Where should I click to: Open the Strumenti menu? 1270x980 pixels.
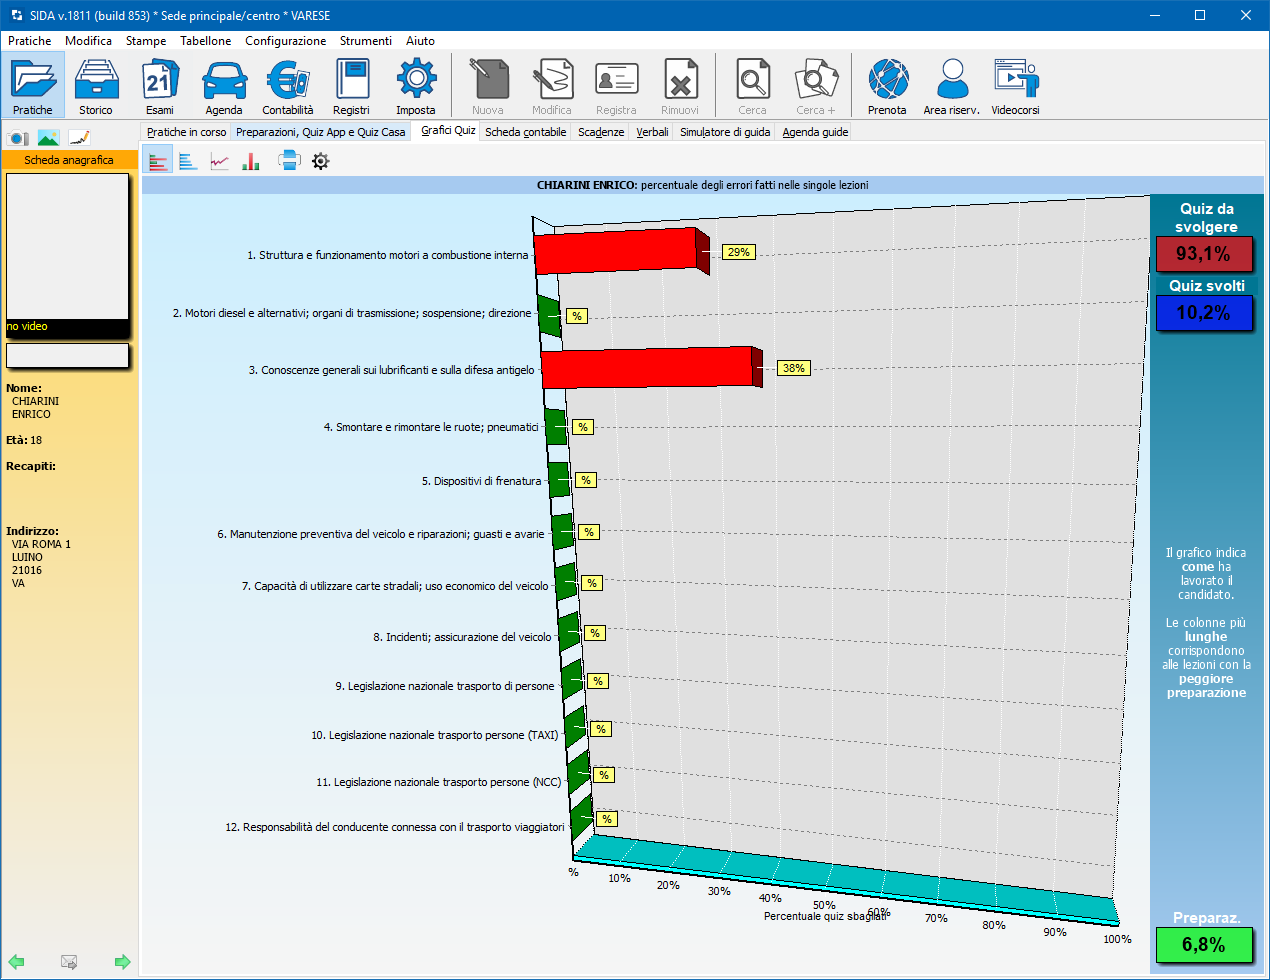coord(365,41)
